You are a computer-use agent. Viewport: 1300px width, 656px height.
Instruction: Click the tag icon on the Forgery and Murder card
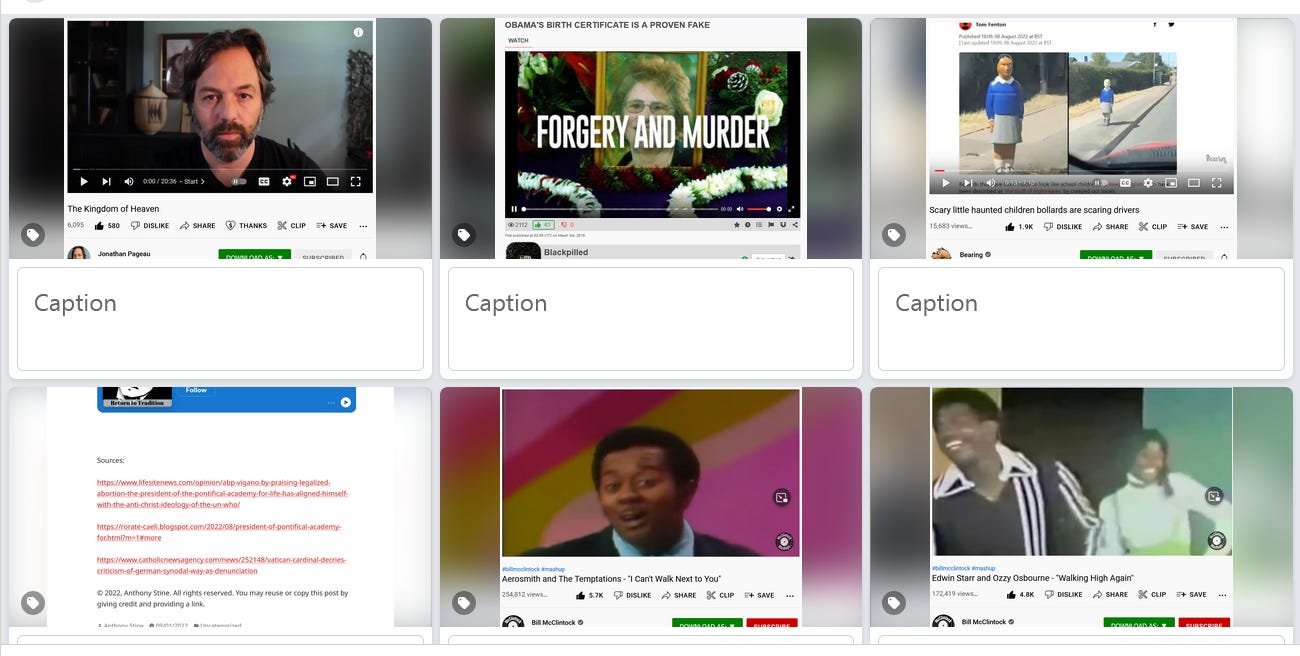pos(464,236)
